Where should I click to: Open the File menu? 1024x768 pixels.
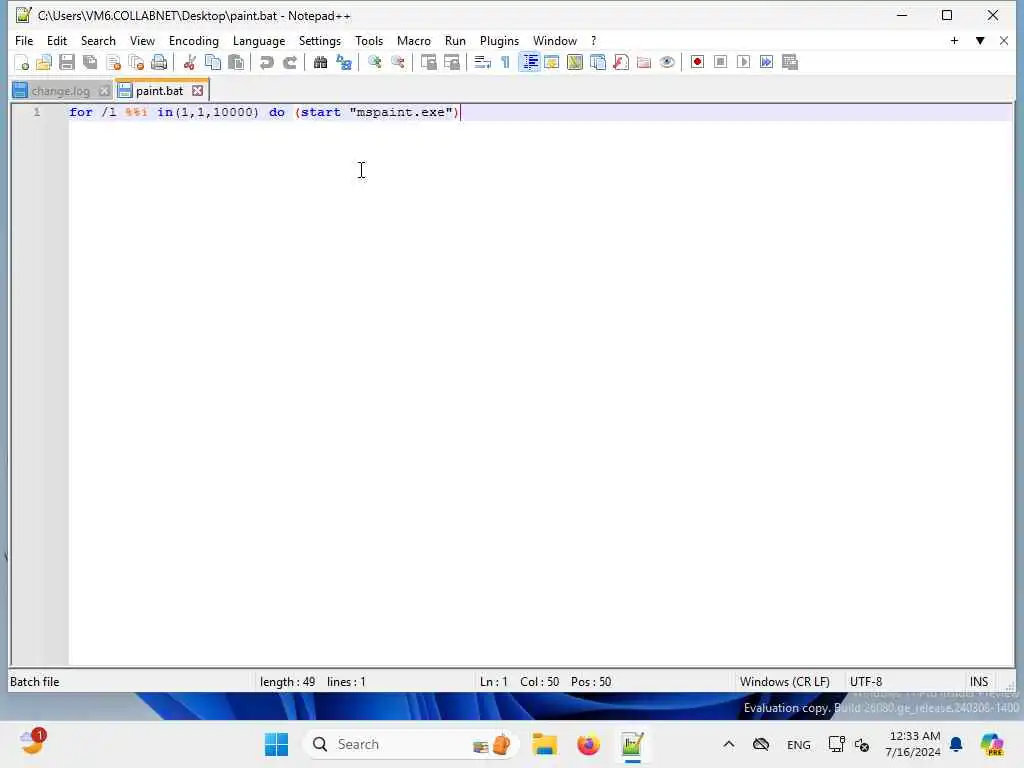[x=24, y=40]
